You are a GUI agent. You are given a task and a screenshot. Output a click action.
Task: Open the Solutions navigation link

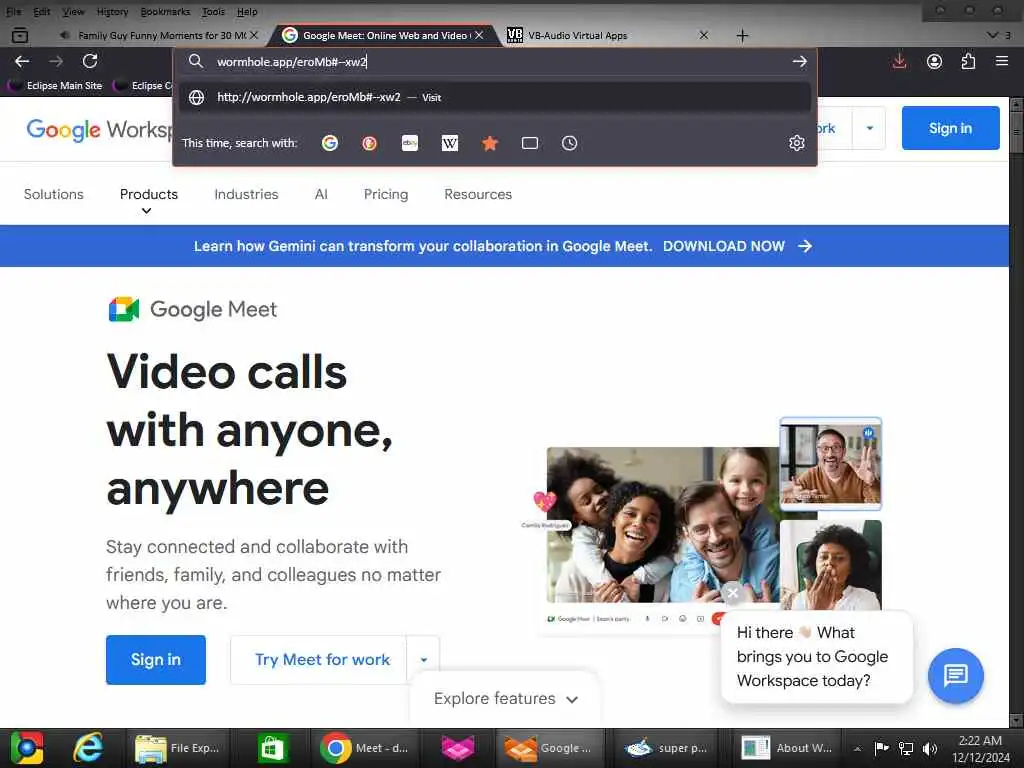[x=54, y=194]
